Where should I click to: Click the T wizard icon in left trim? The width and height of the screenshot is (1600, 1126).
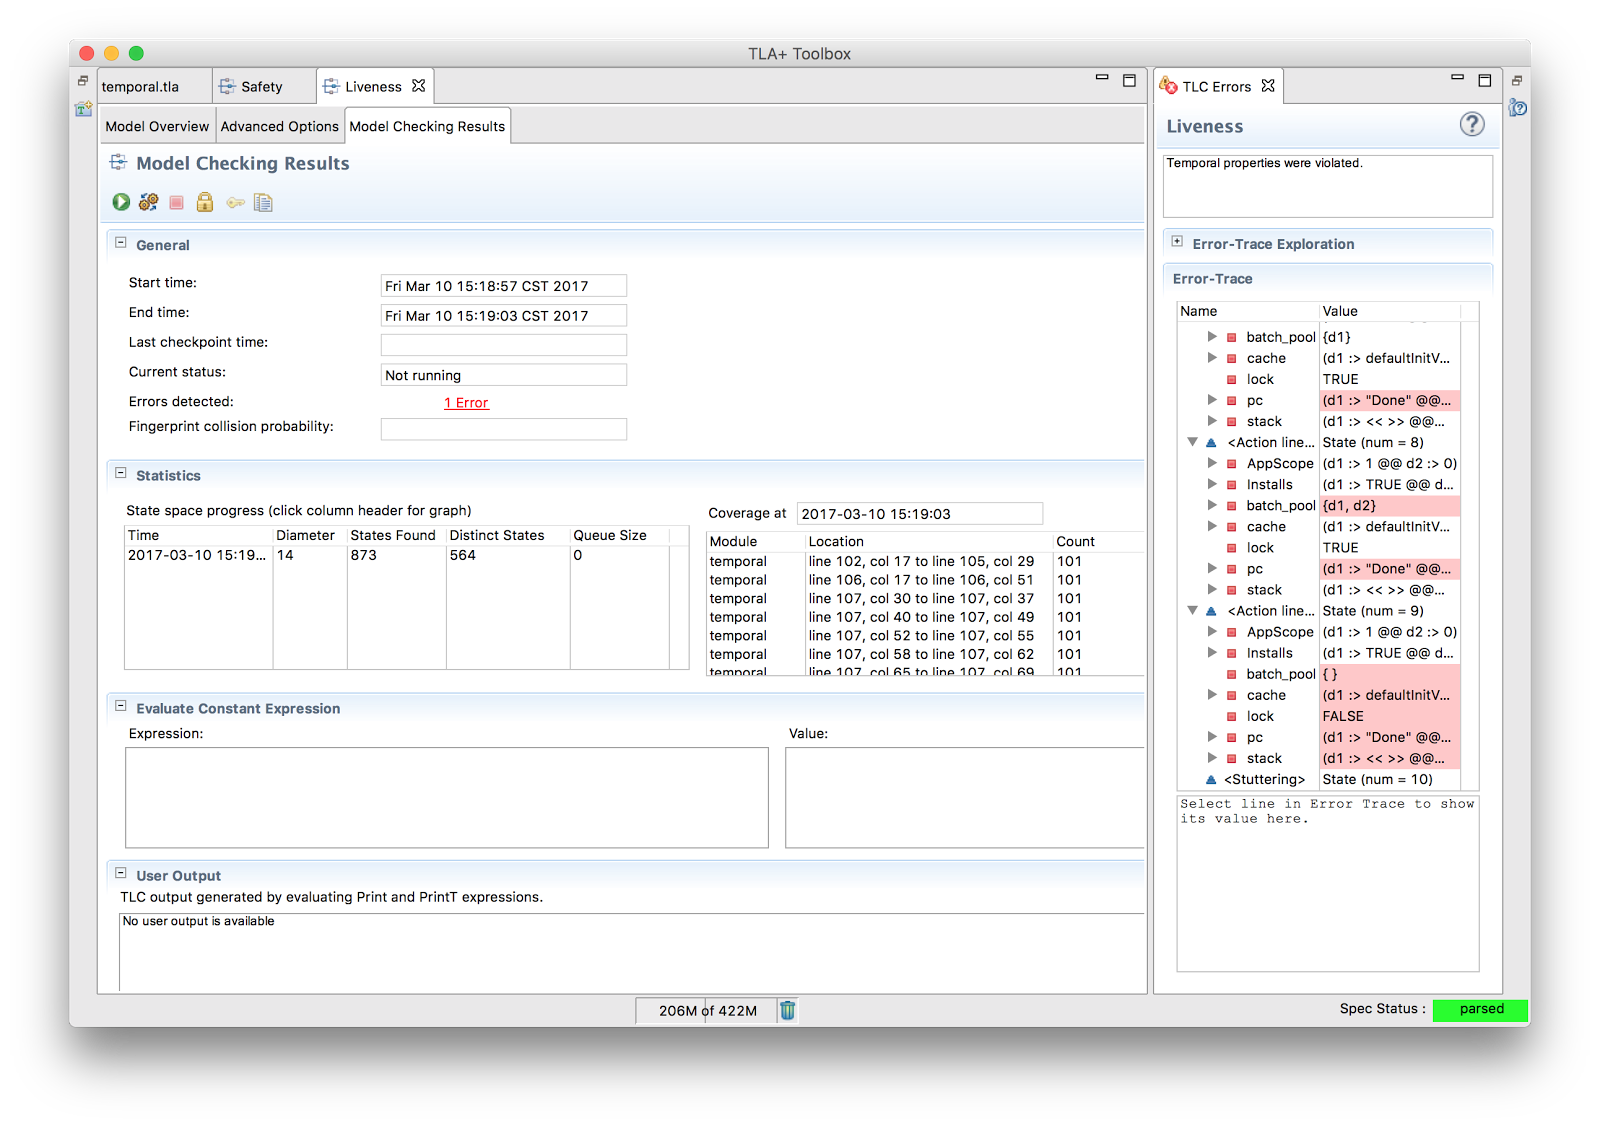pyautogui.click(x=83, y=109)
